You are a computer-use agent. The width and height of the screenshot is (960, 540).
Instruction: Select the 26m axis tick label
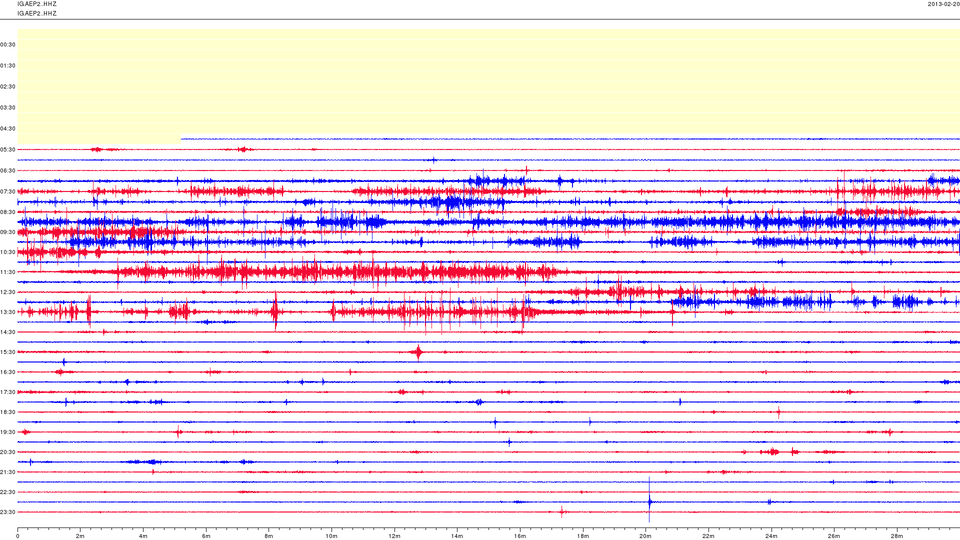(834, 536)
